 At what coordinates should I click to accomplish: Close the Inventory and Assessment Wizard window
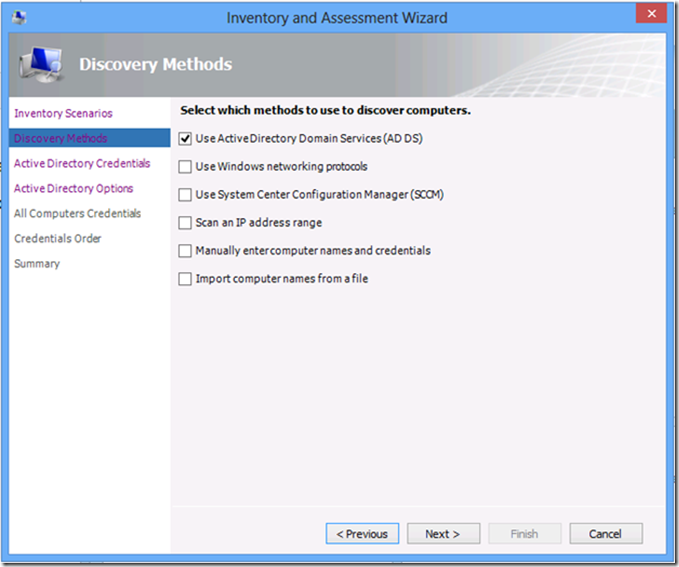[x=651, y=13]
